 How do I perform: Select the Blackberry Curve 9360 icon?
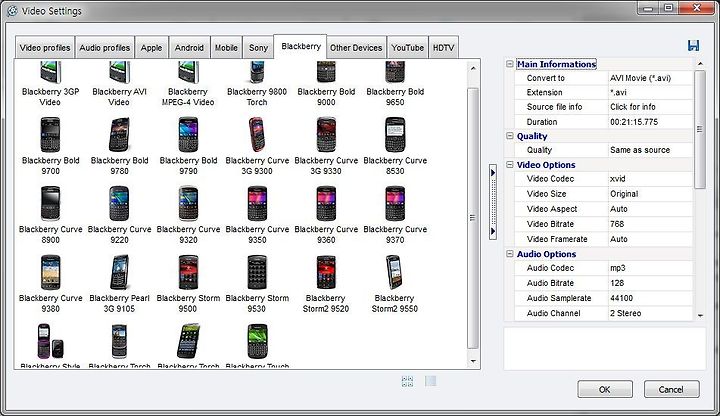326,203
